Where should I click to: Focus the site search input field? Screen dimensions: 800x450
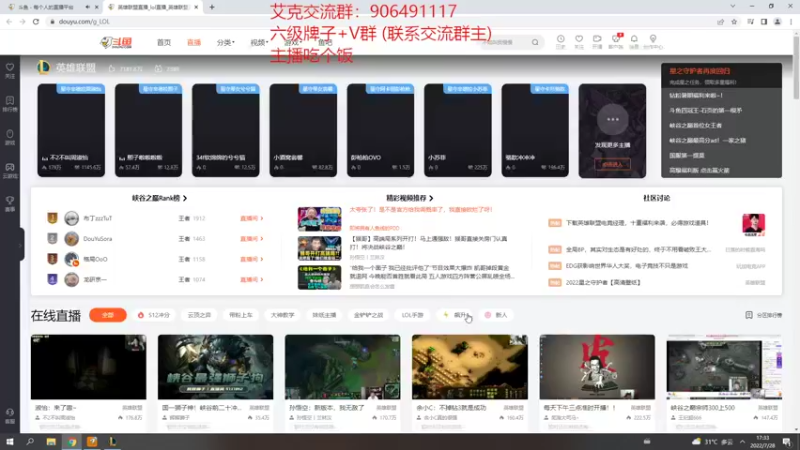click(x=504, y=42)
